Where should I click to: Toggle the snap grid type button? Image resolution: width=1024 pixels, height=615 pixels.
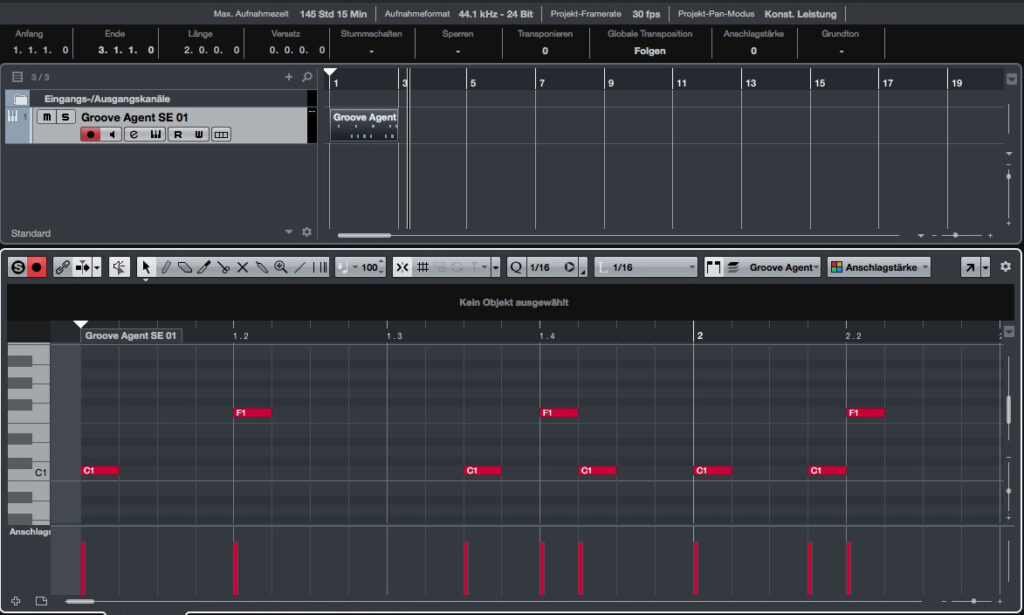(x=423, y=267)
